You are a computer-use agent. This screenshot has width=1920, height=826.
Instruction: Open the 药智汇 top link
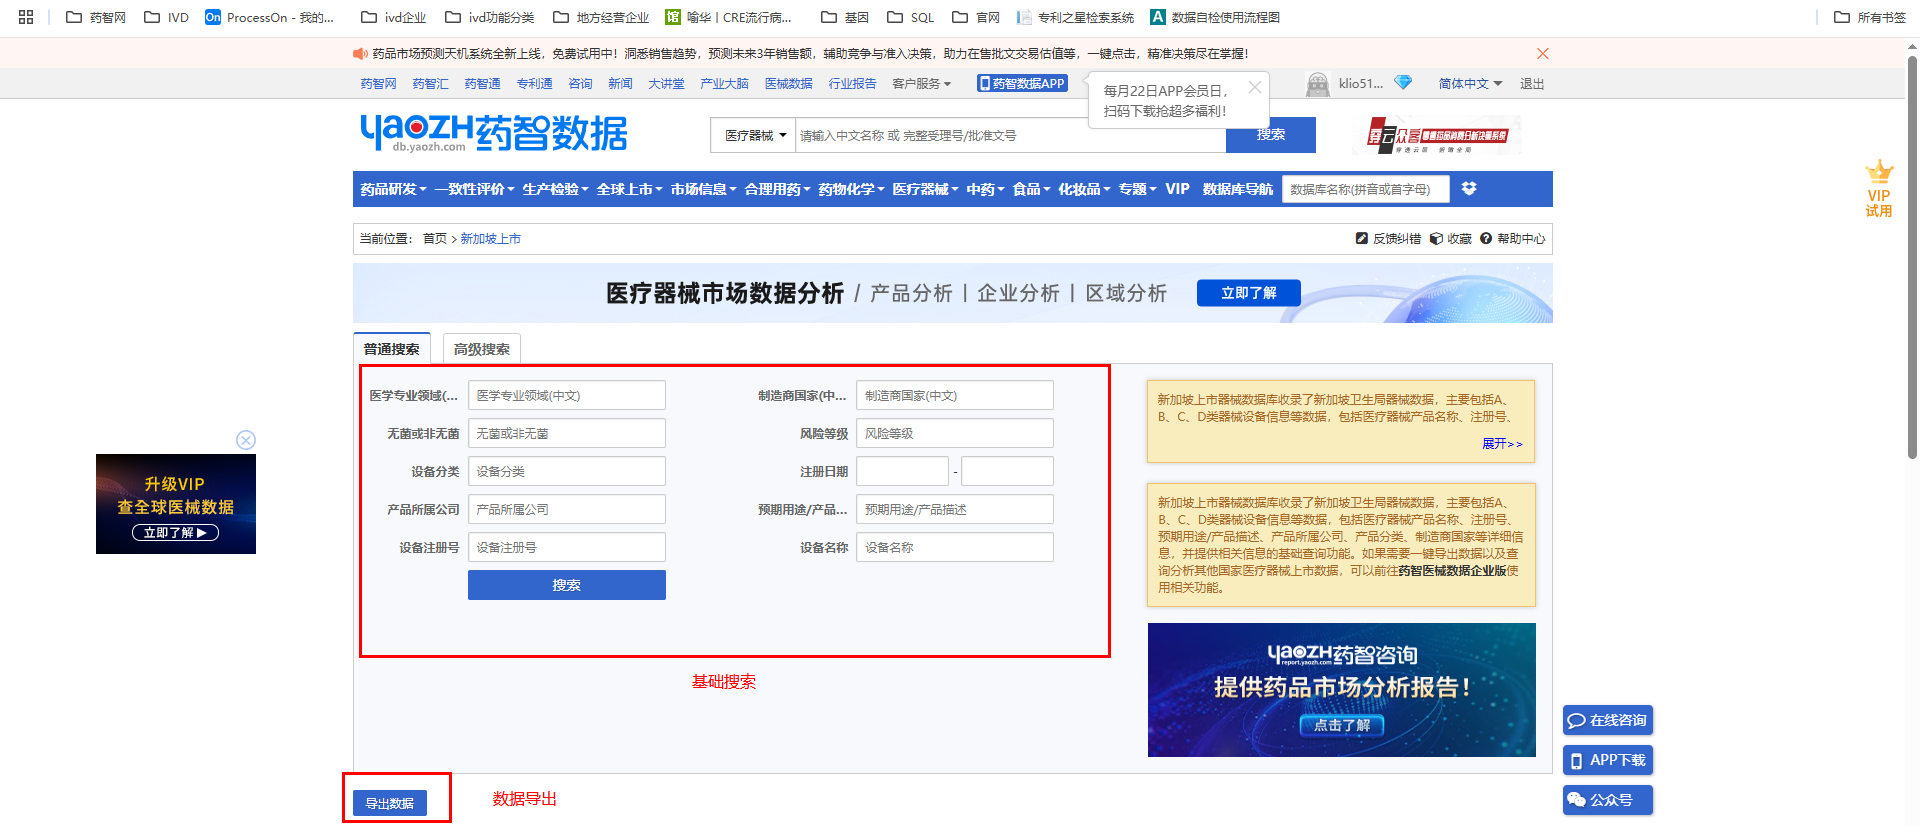click(x=430, y=84)
